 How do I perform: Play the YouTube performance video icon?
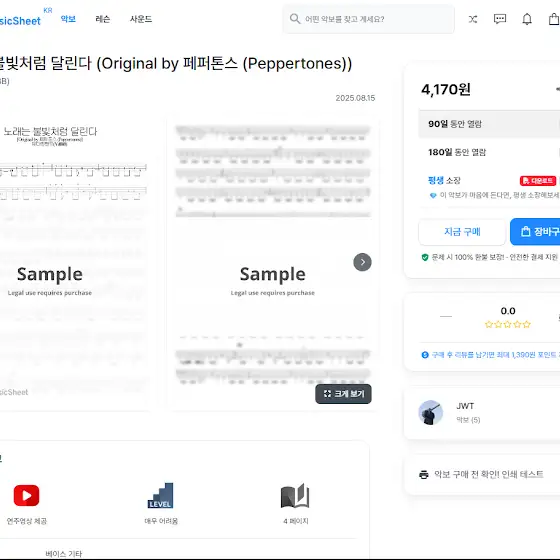tap(26, 495)
